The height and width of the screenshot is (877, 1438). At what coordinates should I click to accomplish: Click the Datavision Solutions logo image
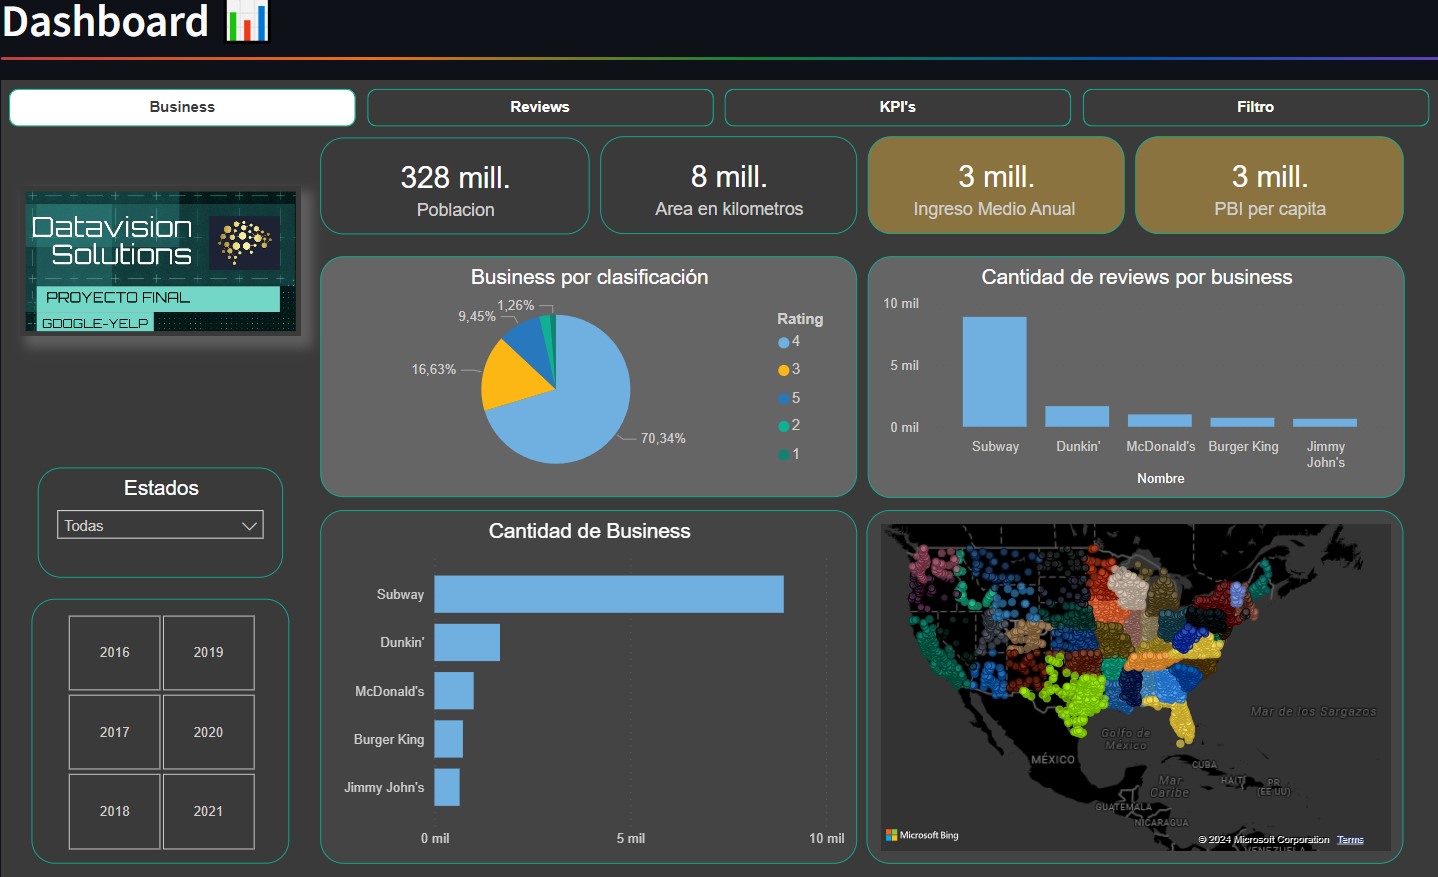coord(161,262)
